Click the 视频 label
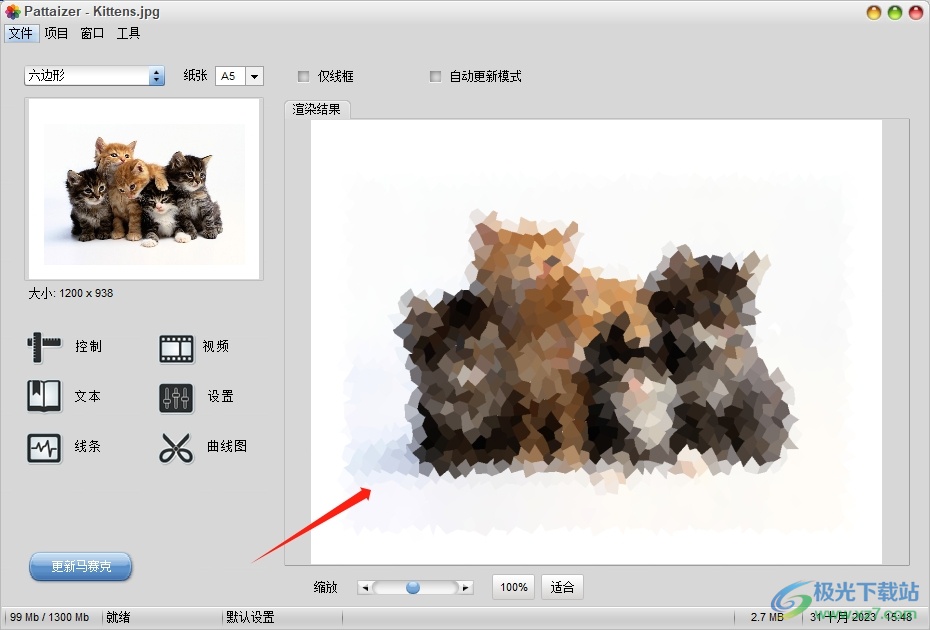Image resolution: width=930 pixels, height=630 pixels. (x=215, y=346)
